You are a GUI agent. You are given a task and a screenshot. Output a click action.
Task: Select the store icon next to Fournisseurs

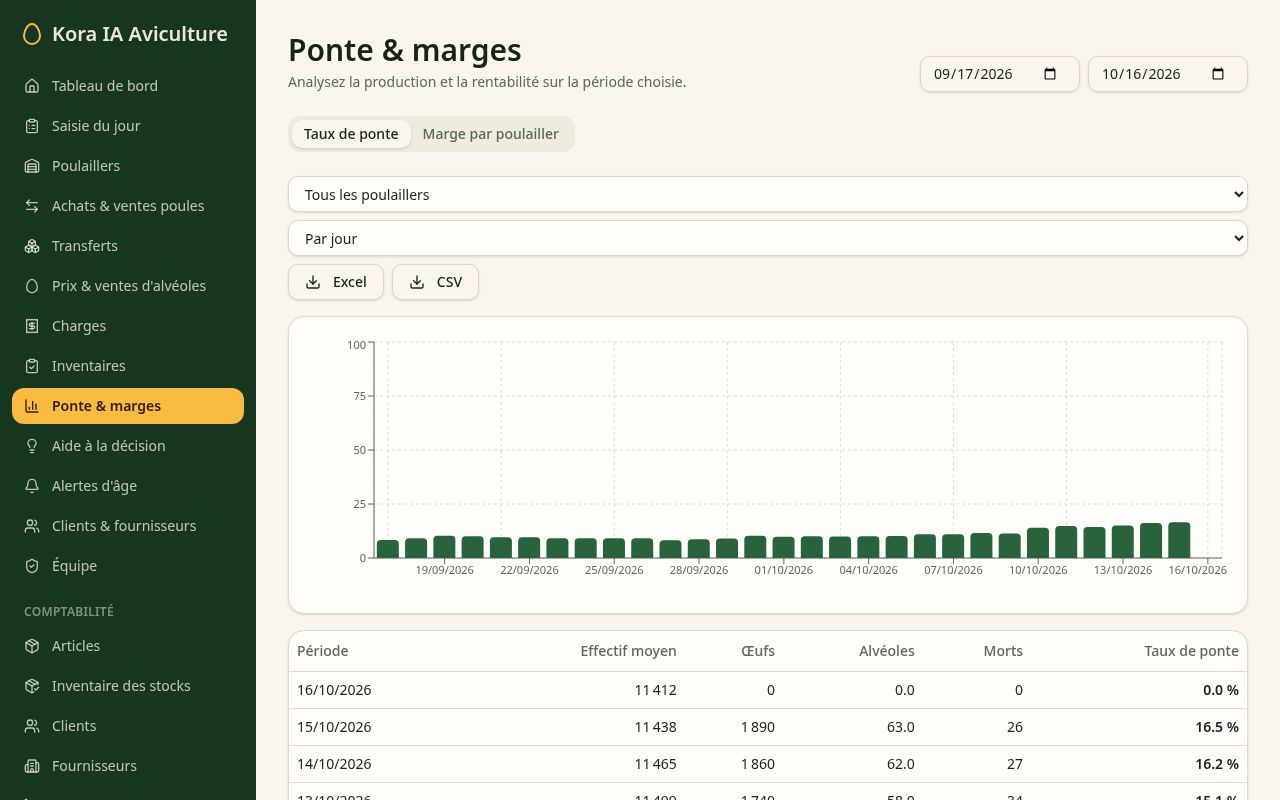pos(32,766)
